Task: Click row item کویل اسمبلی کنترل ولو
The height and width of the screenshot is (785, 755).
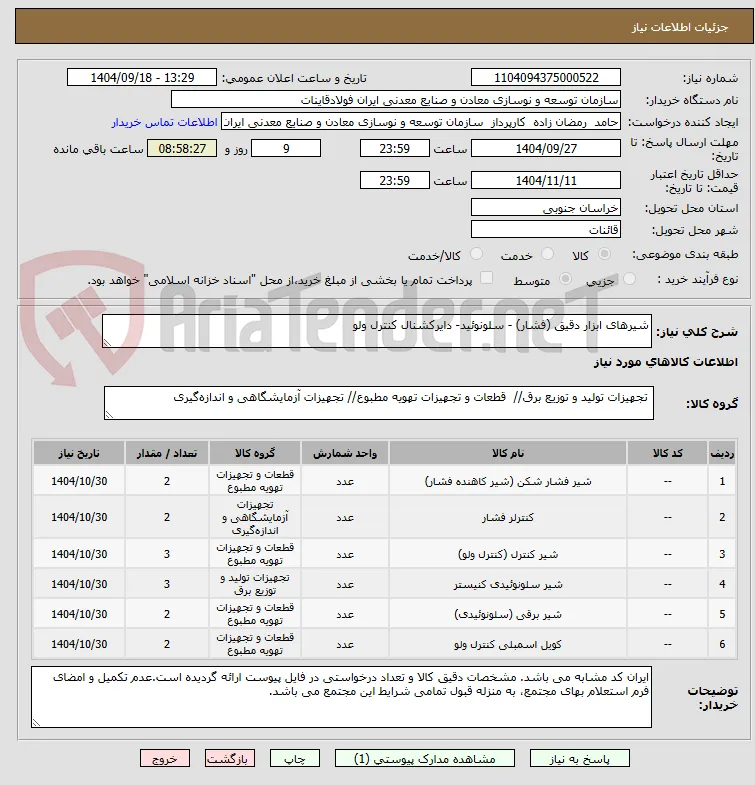Action: [508, 644]
